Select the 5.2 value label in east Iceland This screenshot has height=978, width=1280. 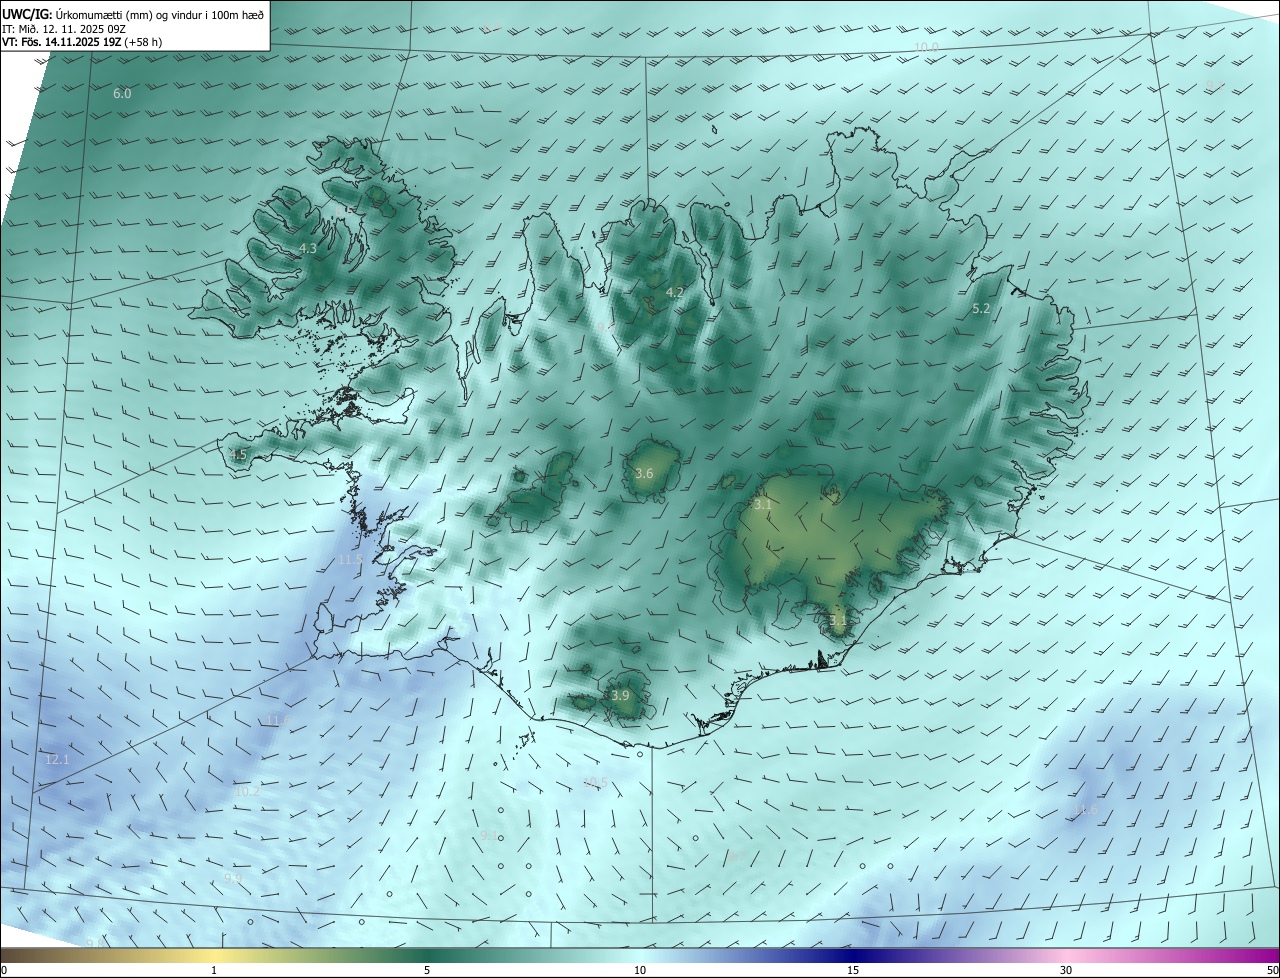pyautogui.click(x=981, y=309)
